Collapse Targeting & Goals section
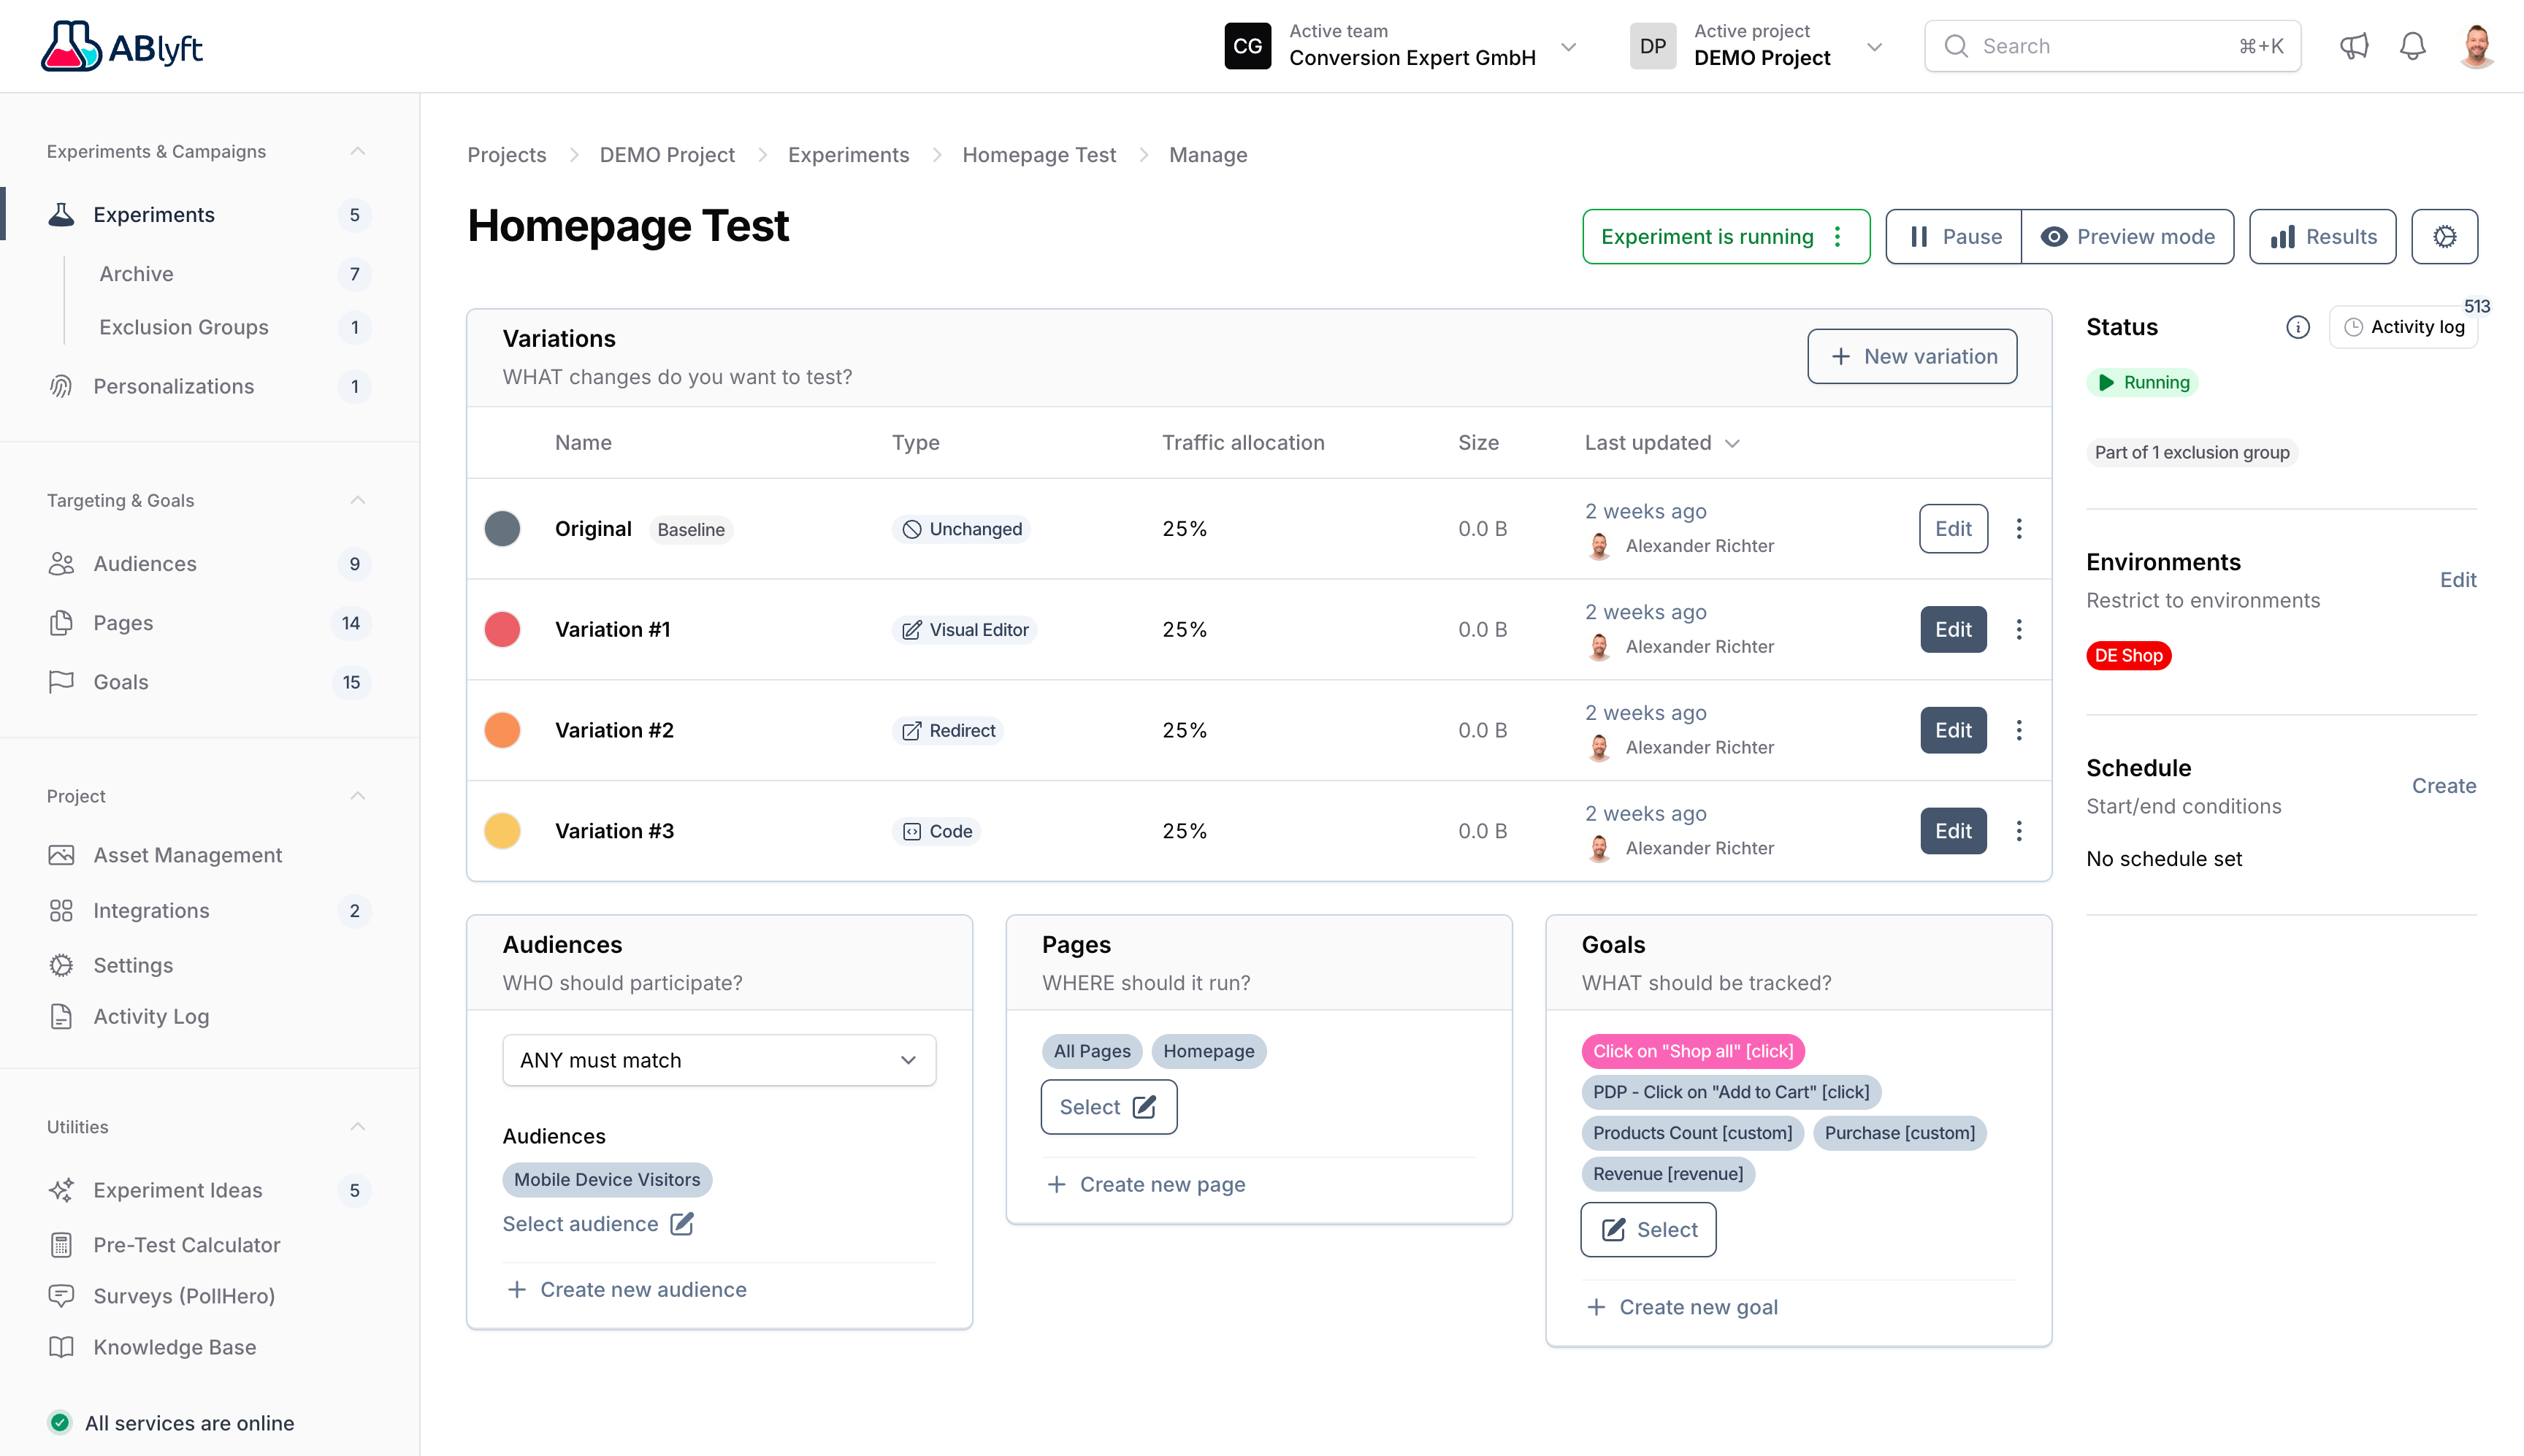 357,500
